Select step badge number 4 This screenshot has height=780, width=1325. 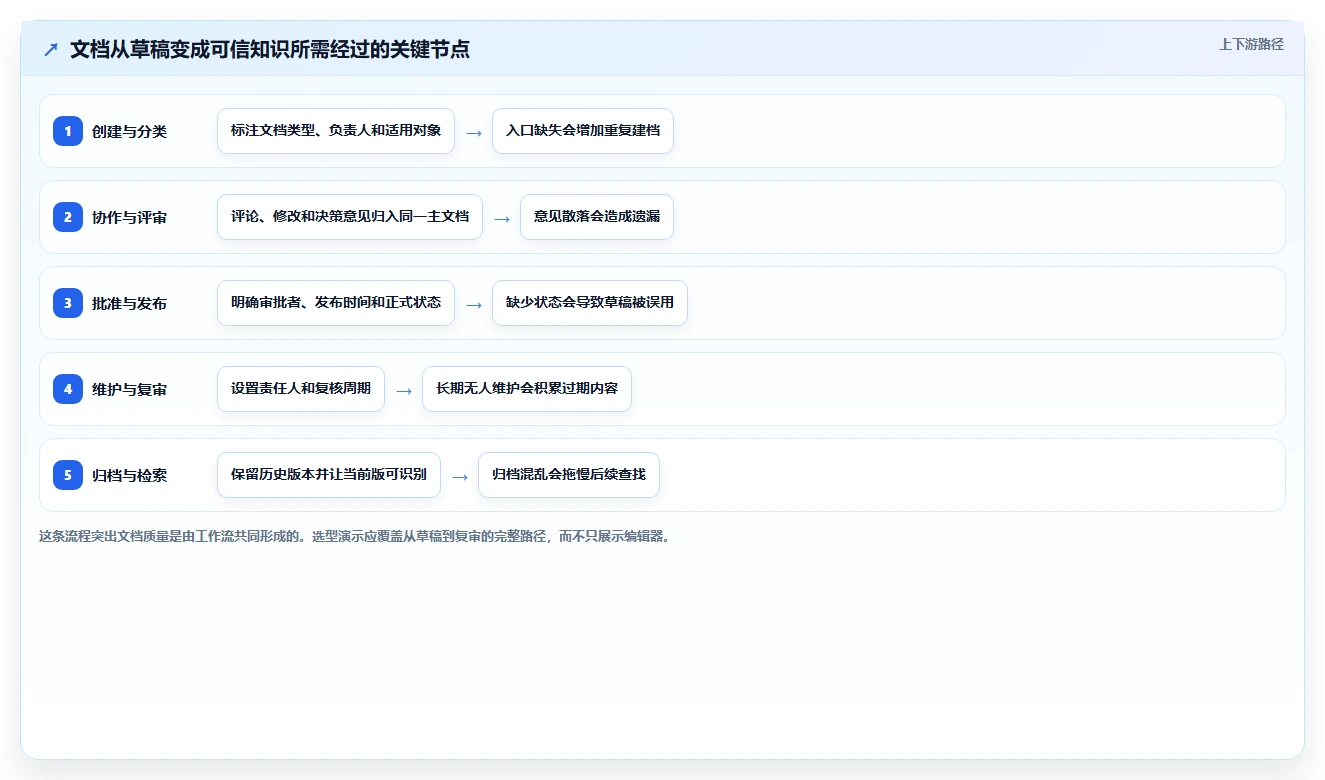[68, 389]
